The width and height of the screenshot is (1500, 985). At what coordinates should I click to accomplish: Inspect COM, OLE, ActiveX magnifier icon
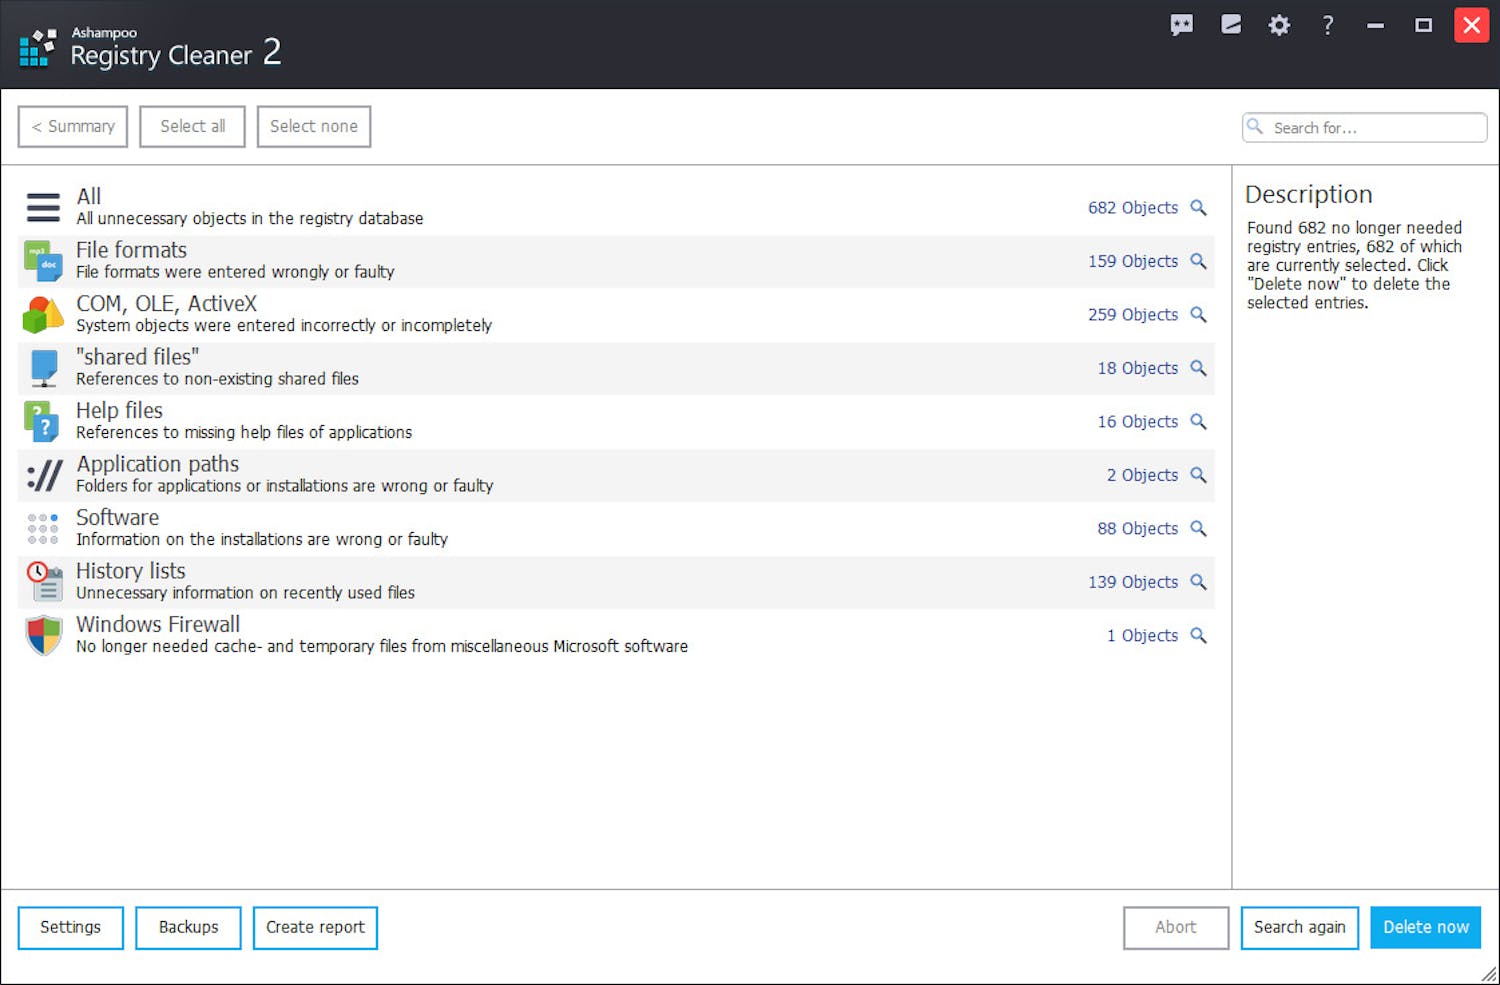[x=1198, y=315]
